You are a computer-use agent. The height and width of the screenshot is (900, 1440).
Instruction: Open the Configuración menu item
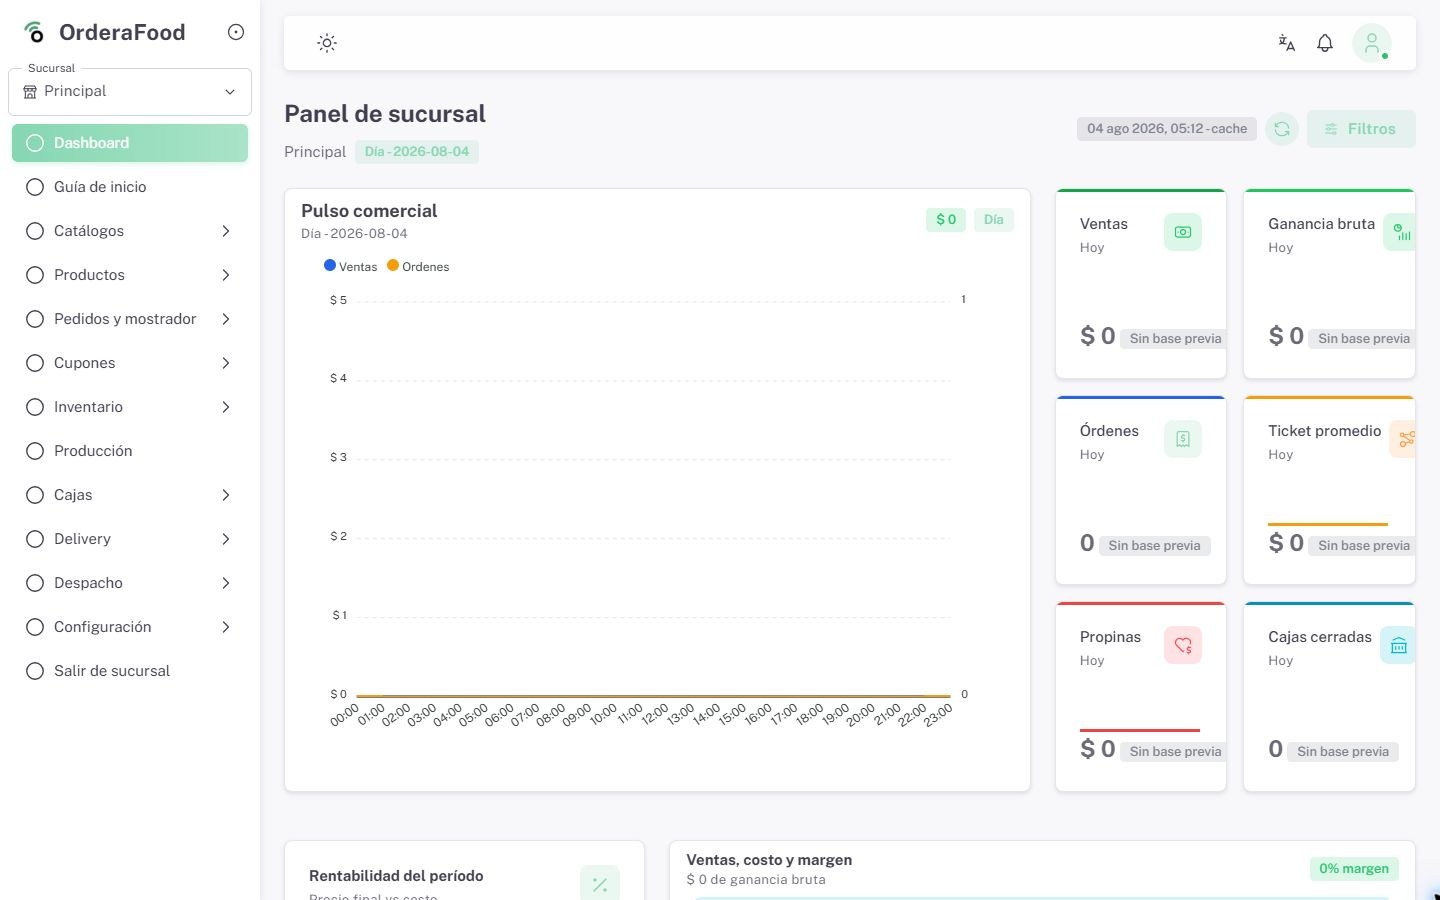click(x=130, y=627)
